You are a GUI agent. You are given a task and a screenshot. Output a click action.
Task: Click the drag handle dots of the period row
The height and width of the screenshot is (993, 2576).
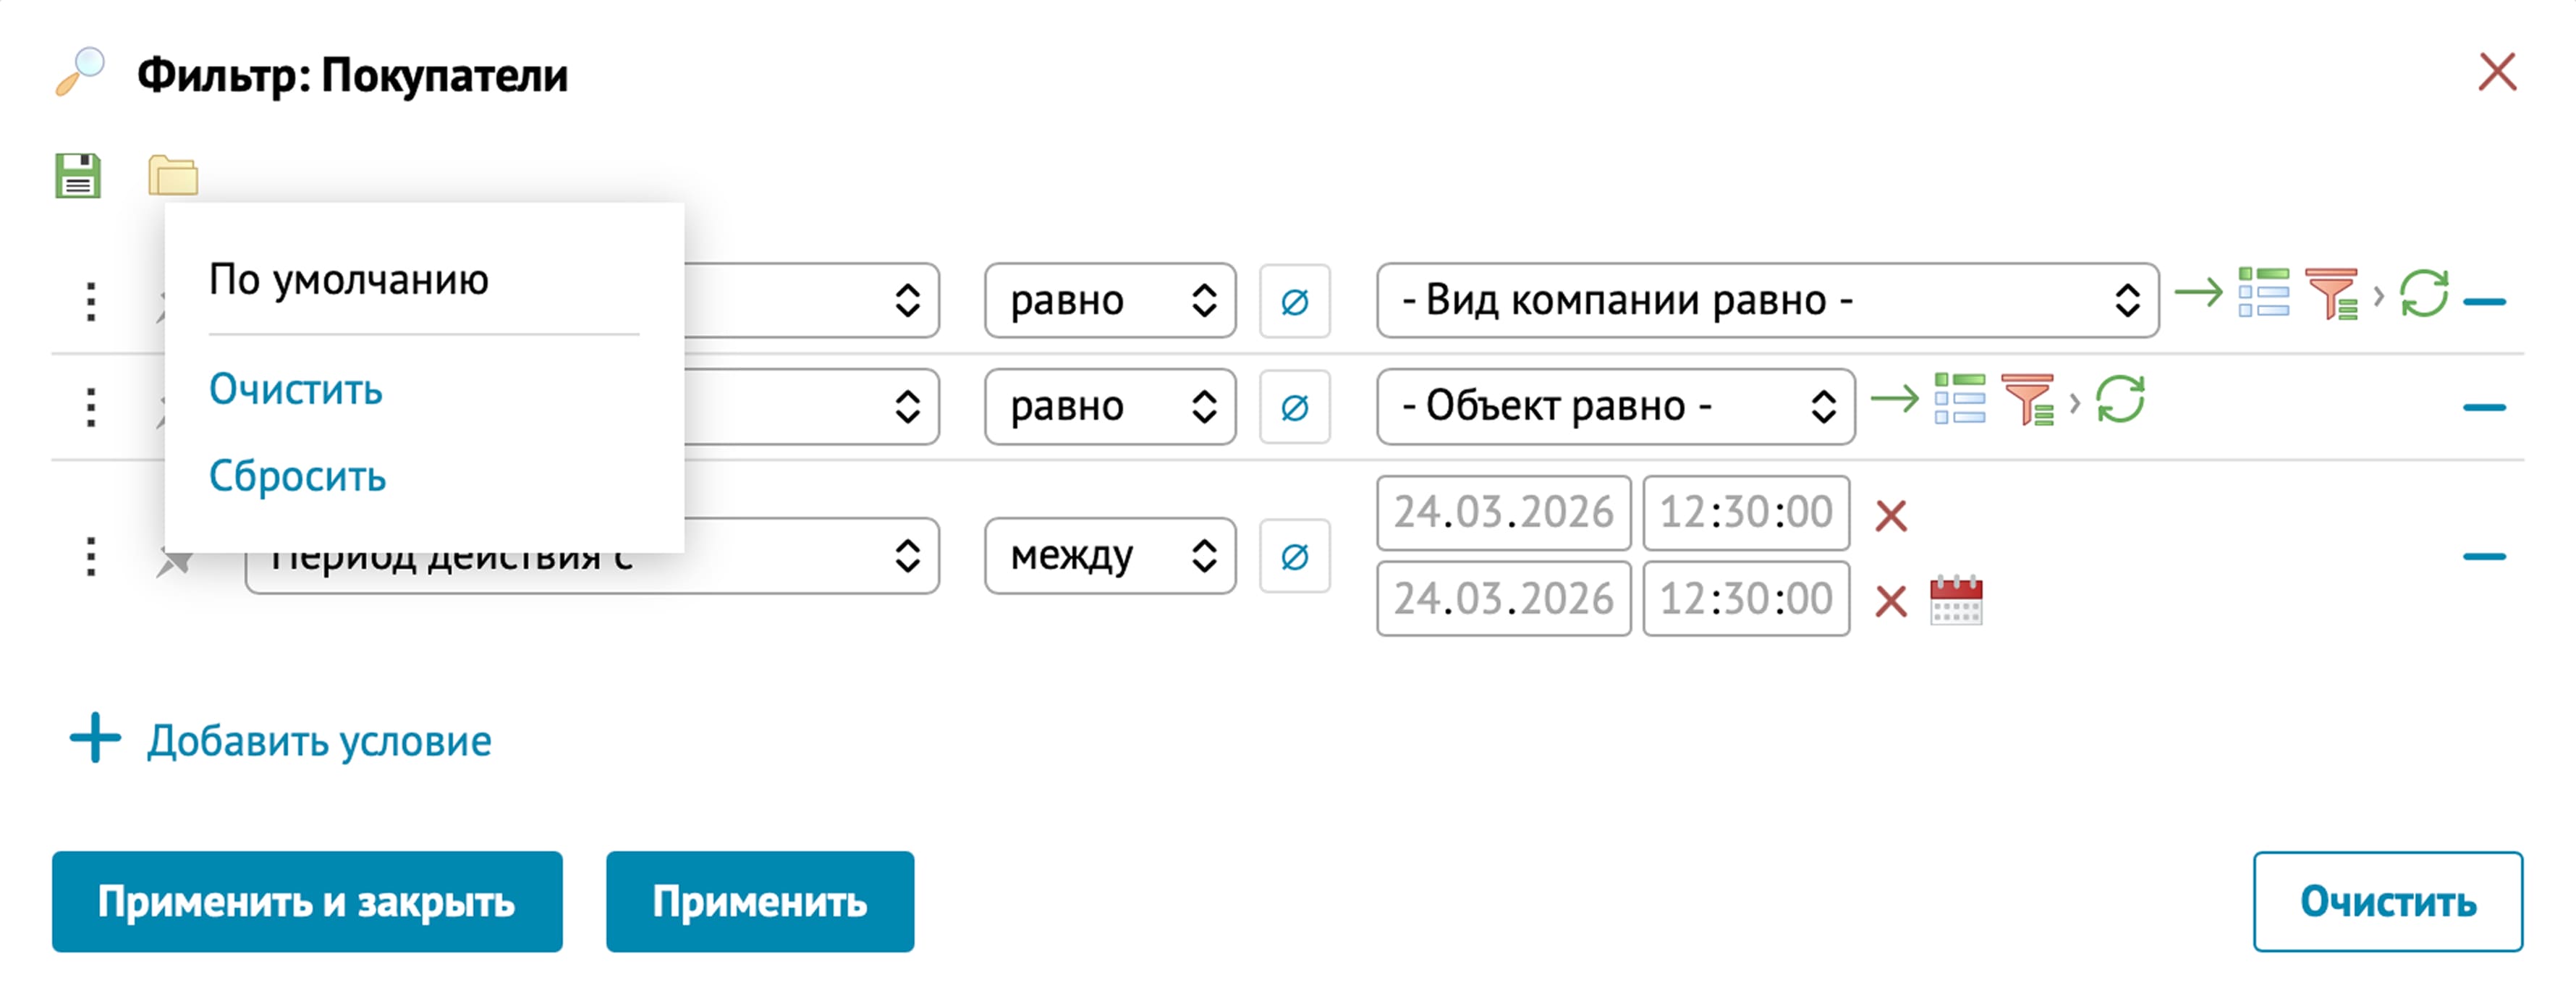[x=91, y=556]
